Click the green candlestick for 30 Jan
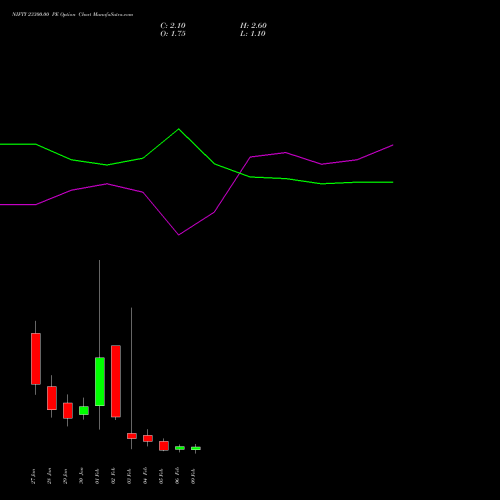 tap(84, 410)
